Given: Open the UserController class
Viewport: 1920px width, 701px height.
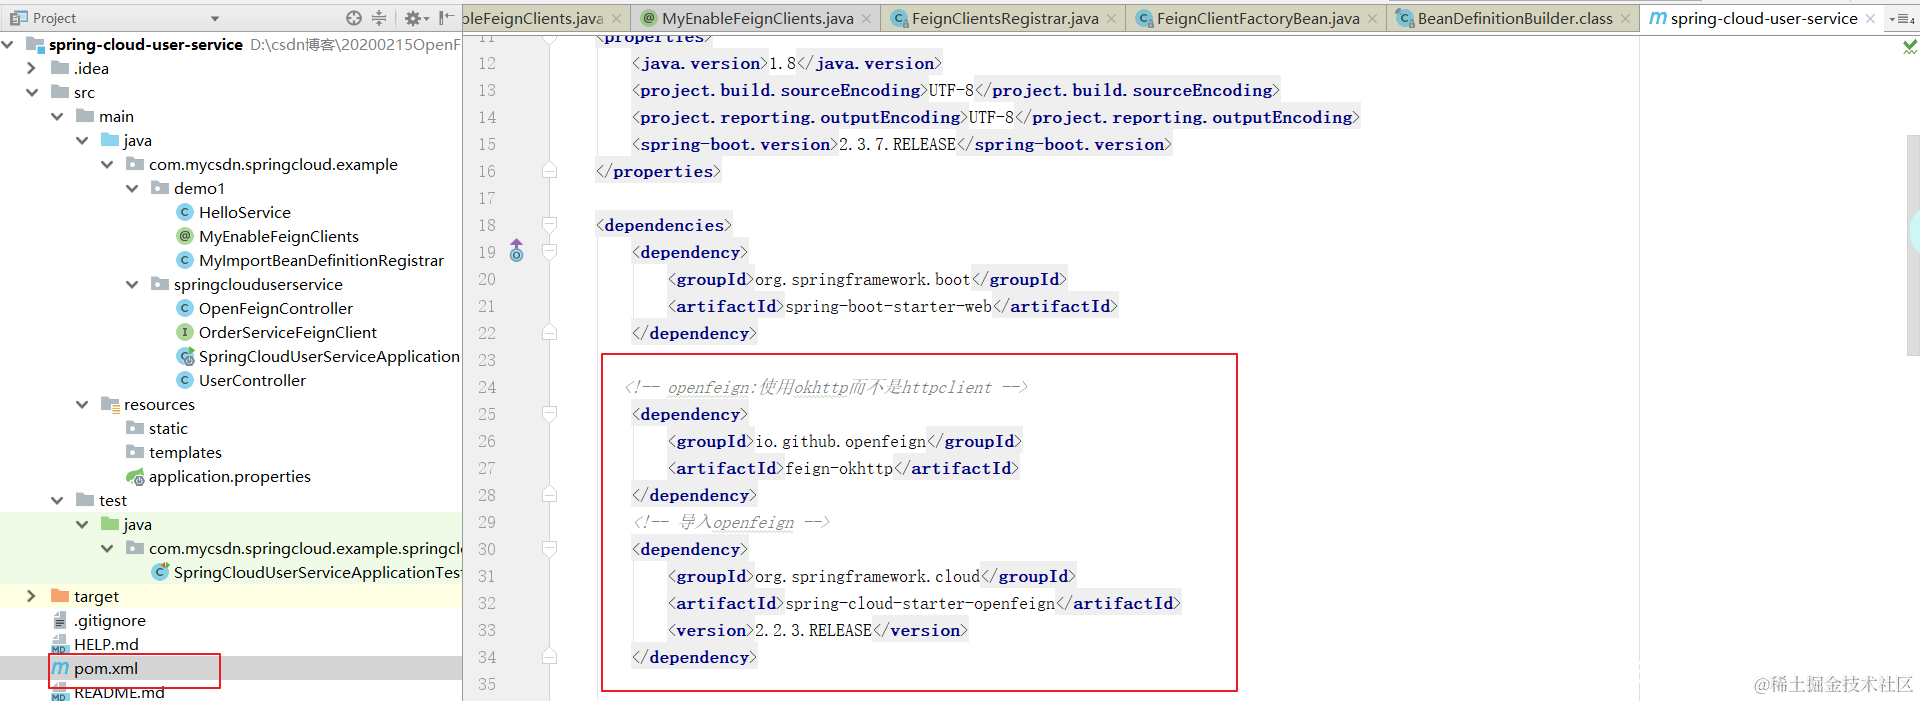Looking at the screenshot, I should (x=252, y=380).
